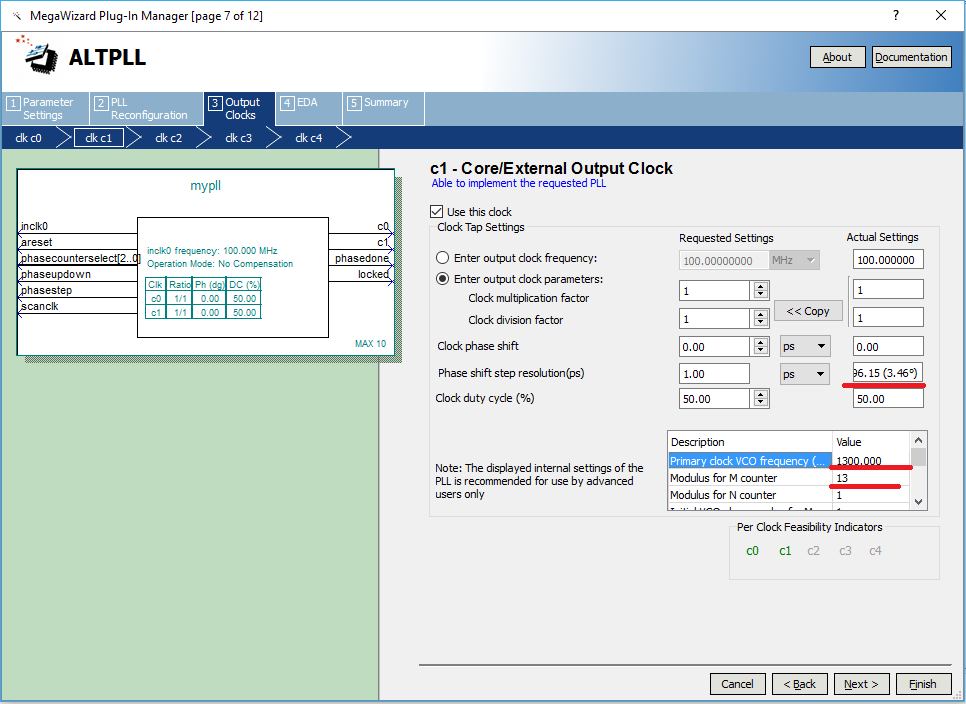Click the requested clock phase shift field
Viewport: 966px width, 704px height.
point(715,347)
